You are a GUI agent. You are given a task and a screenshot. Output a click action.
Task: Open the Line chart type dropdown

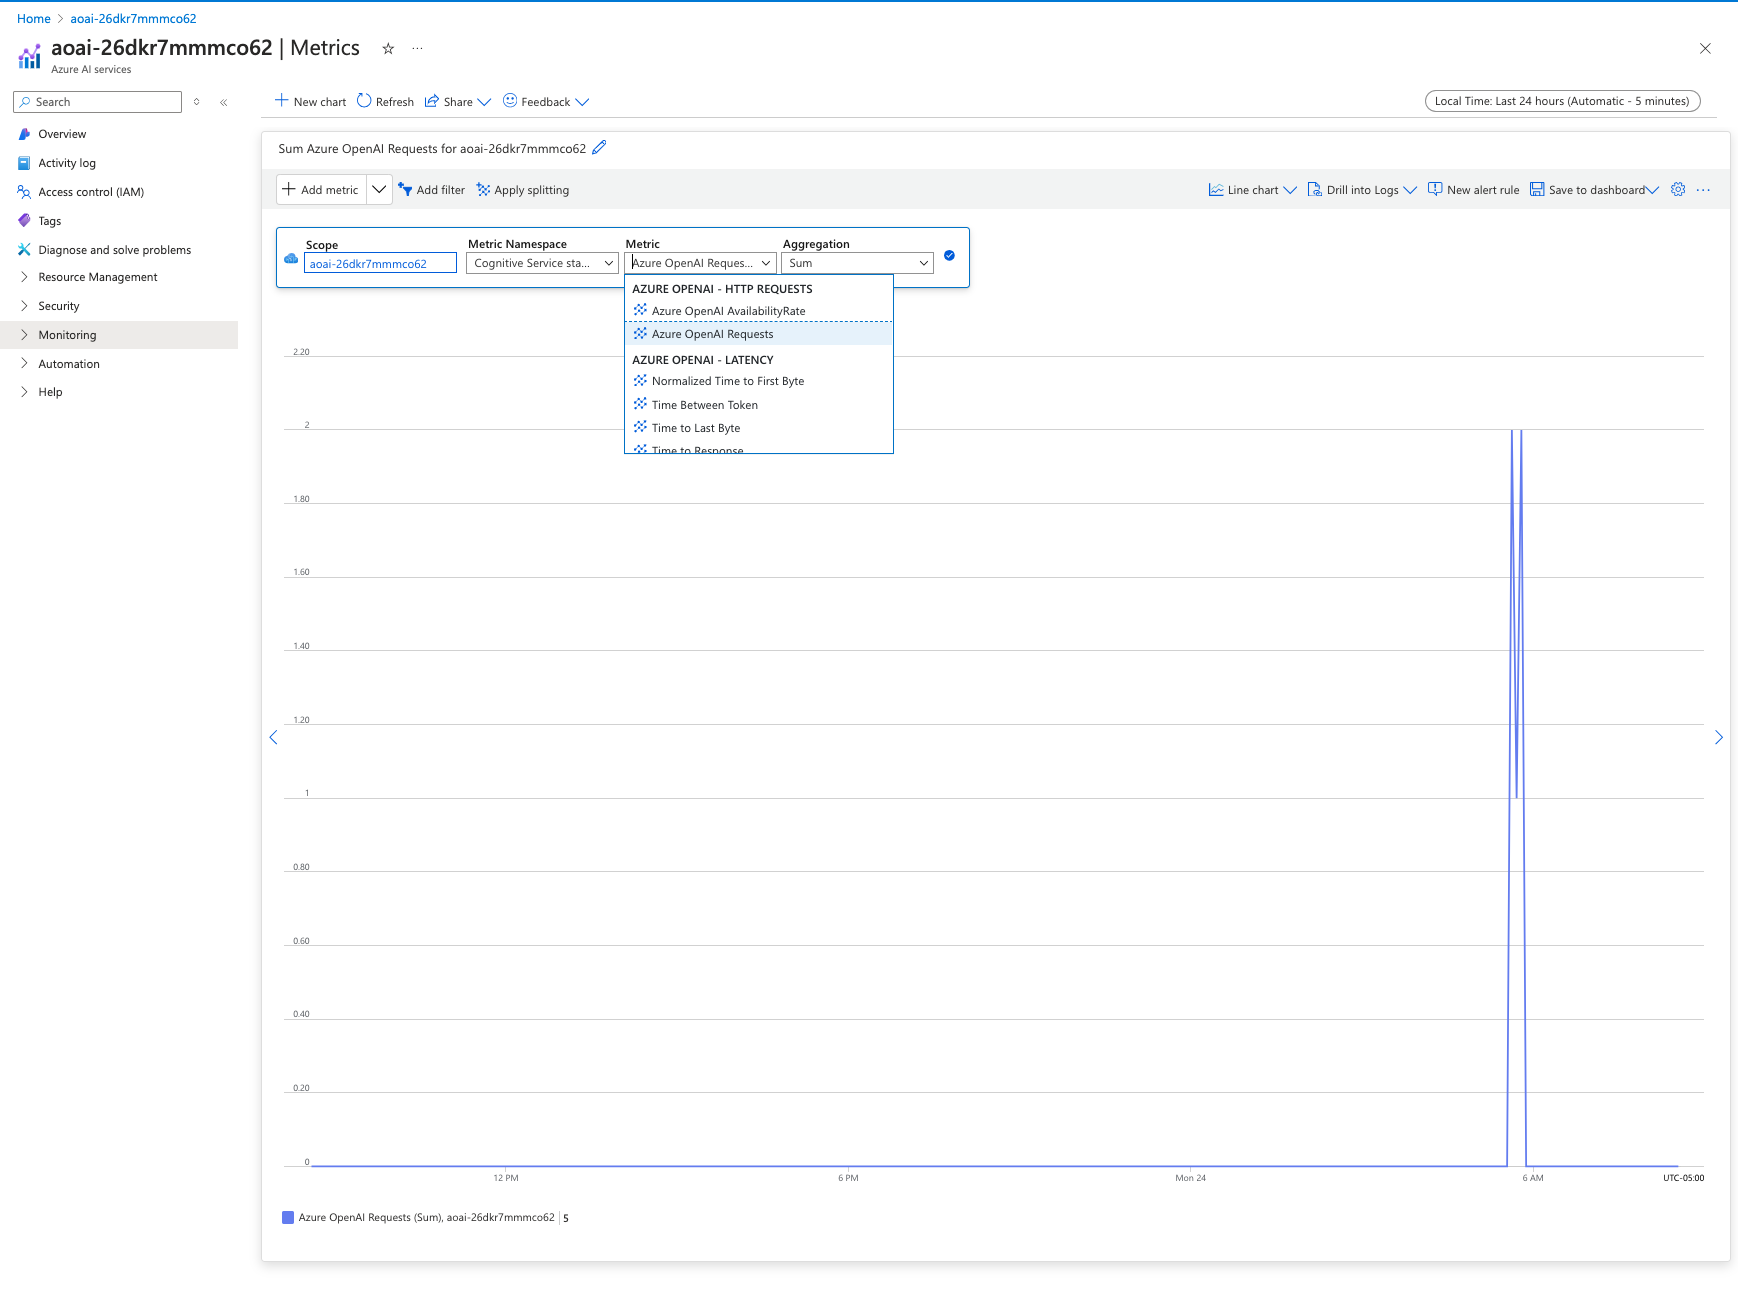[x=1253, y=190]
